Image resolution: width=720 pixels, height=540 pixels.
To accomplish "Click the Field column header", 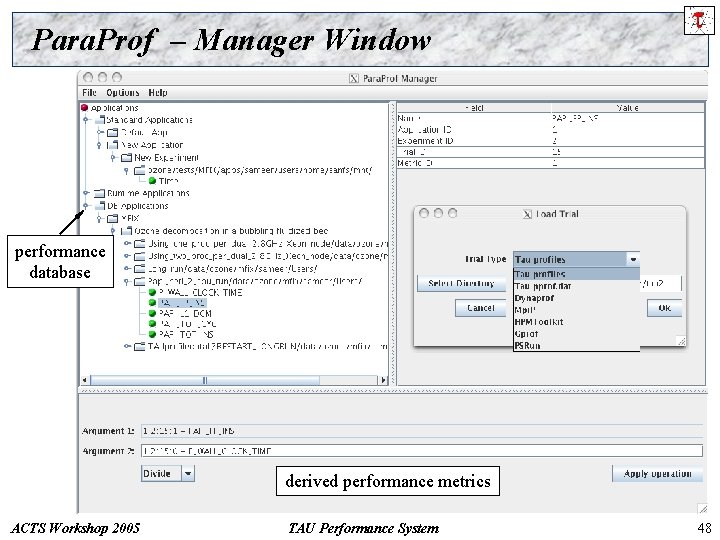I will coord(474,108).
